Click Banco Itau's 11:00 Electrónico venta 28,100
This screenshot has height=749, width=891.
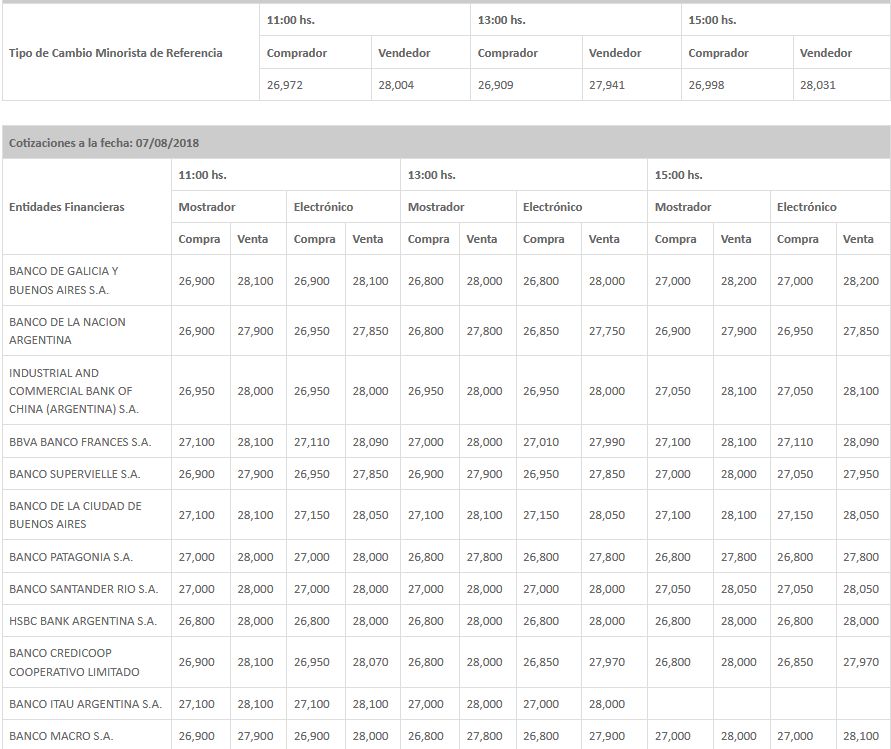(x=370, y=704)
